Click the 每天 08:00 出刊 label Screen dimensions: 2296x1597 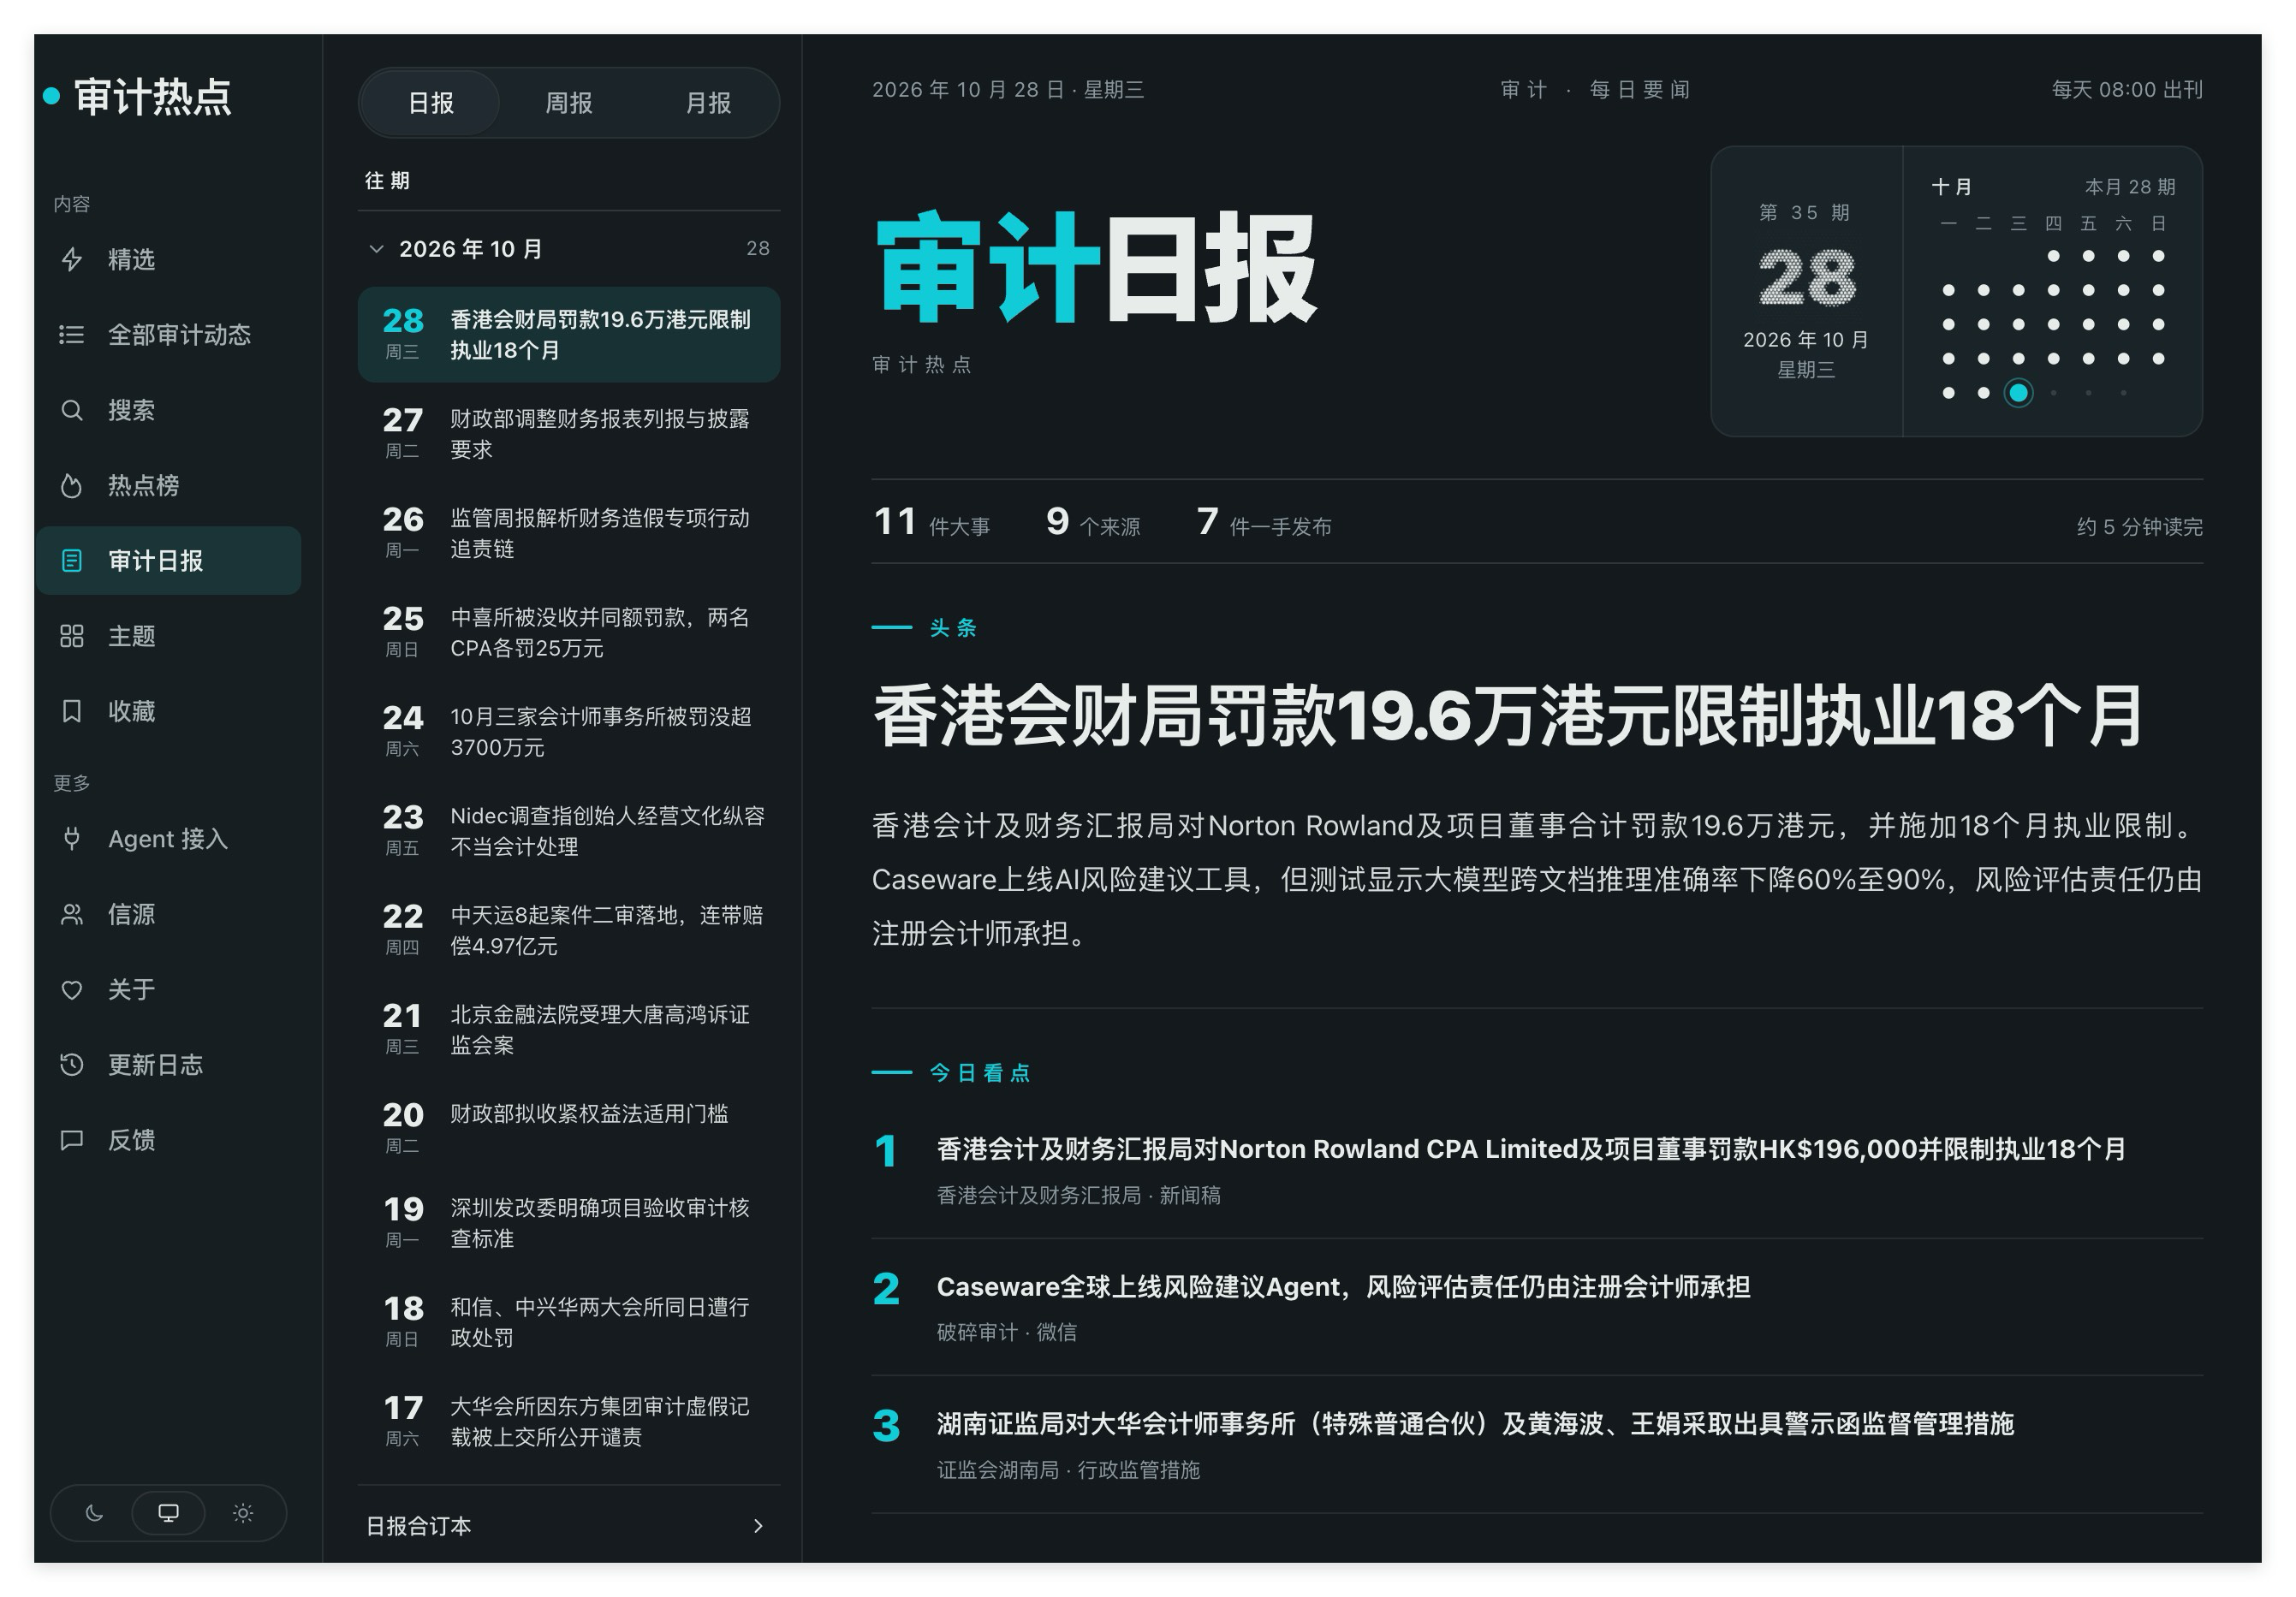click(2126, 90)
